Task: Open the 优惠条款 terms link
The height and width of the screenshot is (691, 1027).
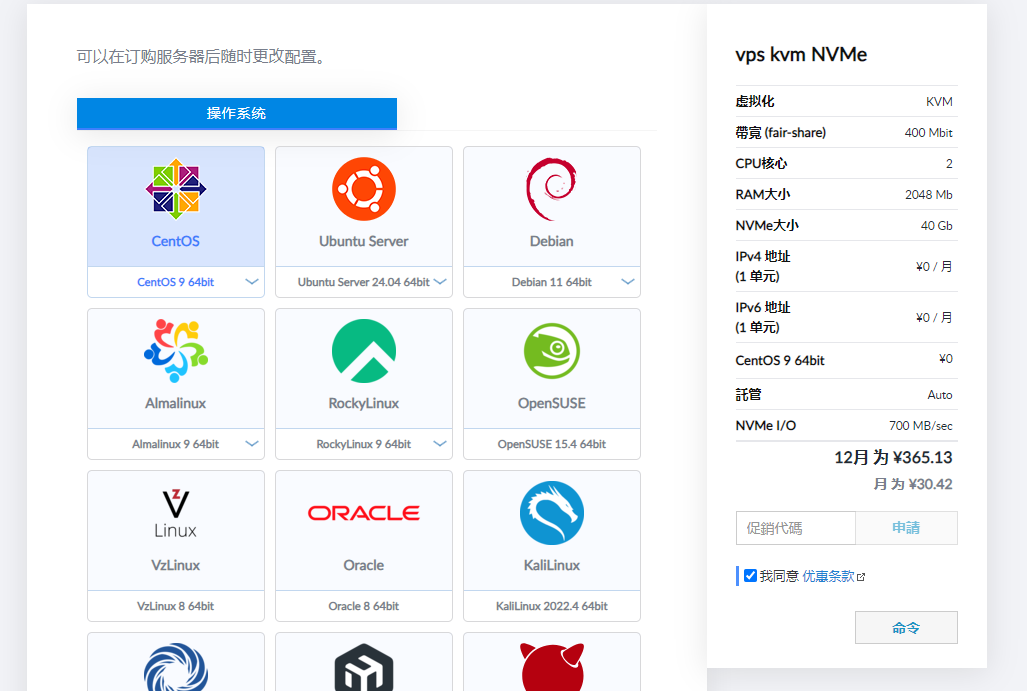Action: pyautogui.click(x=828, y=576)
